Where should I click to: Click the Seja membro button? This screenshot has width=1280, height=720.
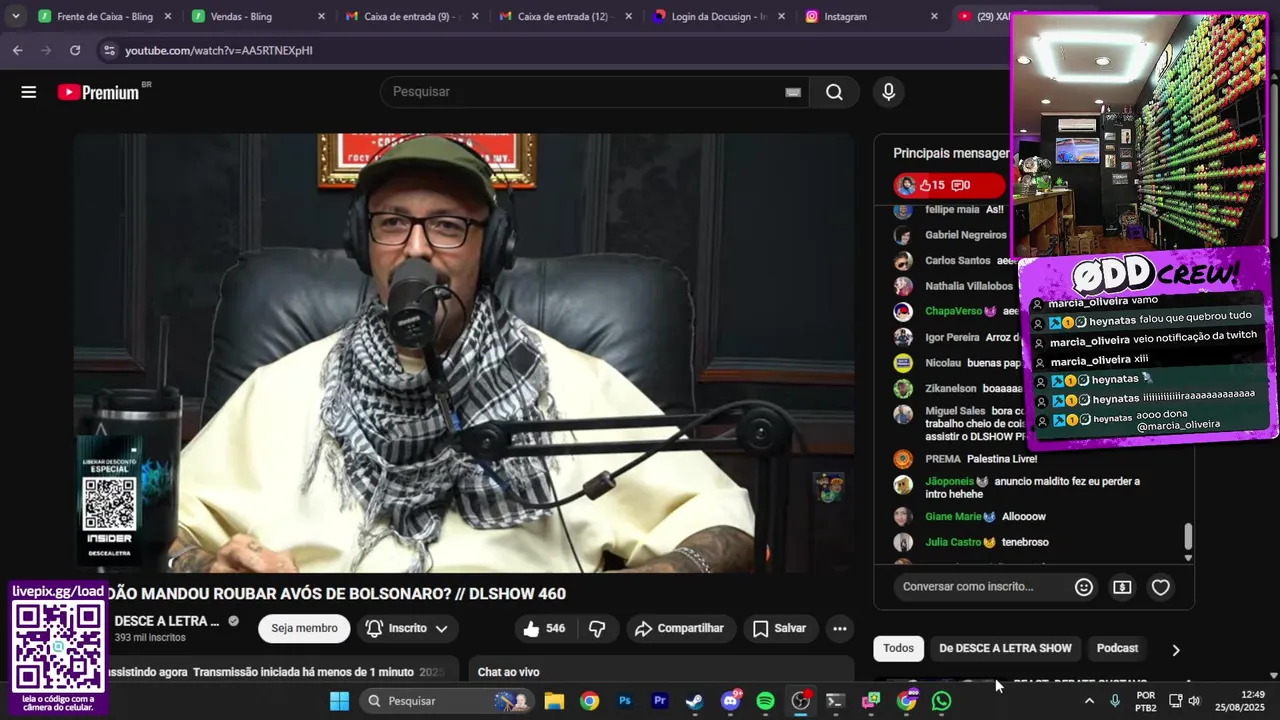point(304,628)
